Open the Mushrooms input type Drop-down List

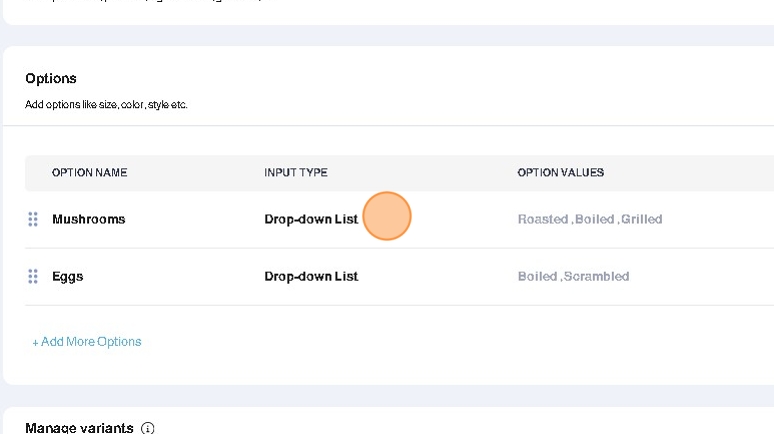[x=311, y=219]
